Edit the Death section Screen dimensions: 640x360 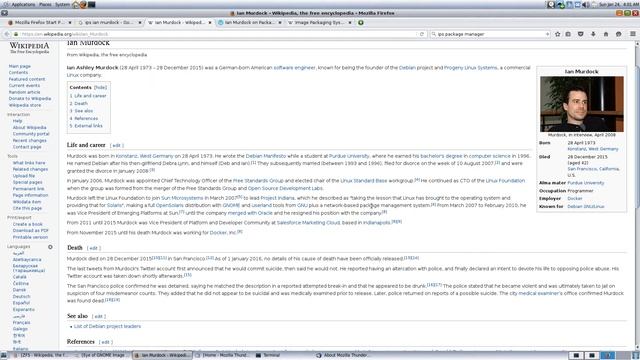(93, 248)
